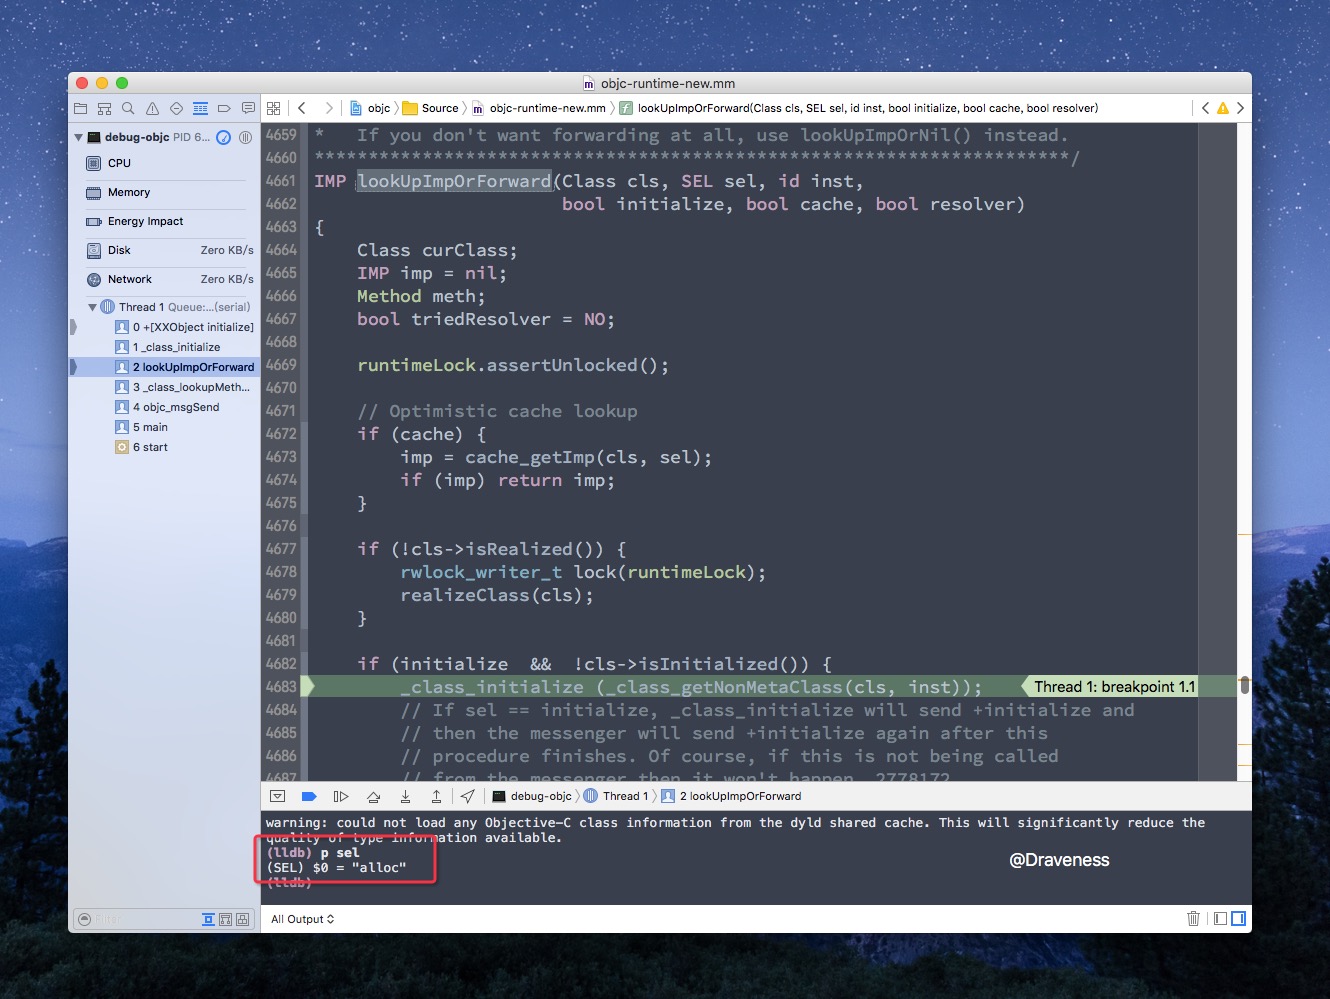This screenshot has height=999, width=1330.
Task: Click line number 4672 in gutter
Action: coord(281,434)
